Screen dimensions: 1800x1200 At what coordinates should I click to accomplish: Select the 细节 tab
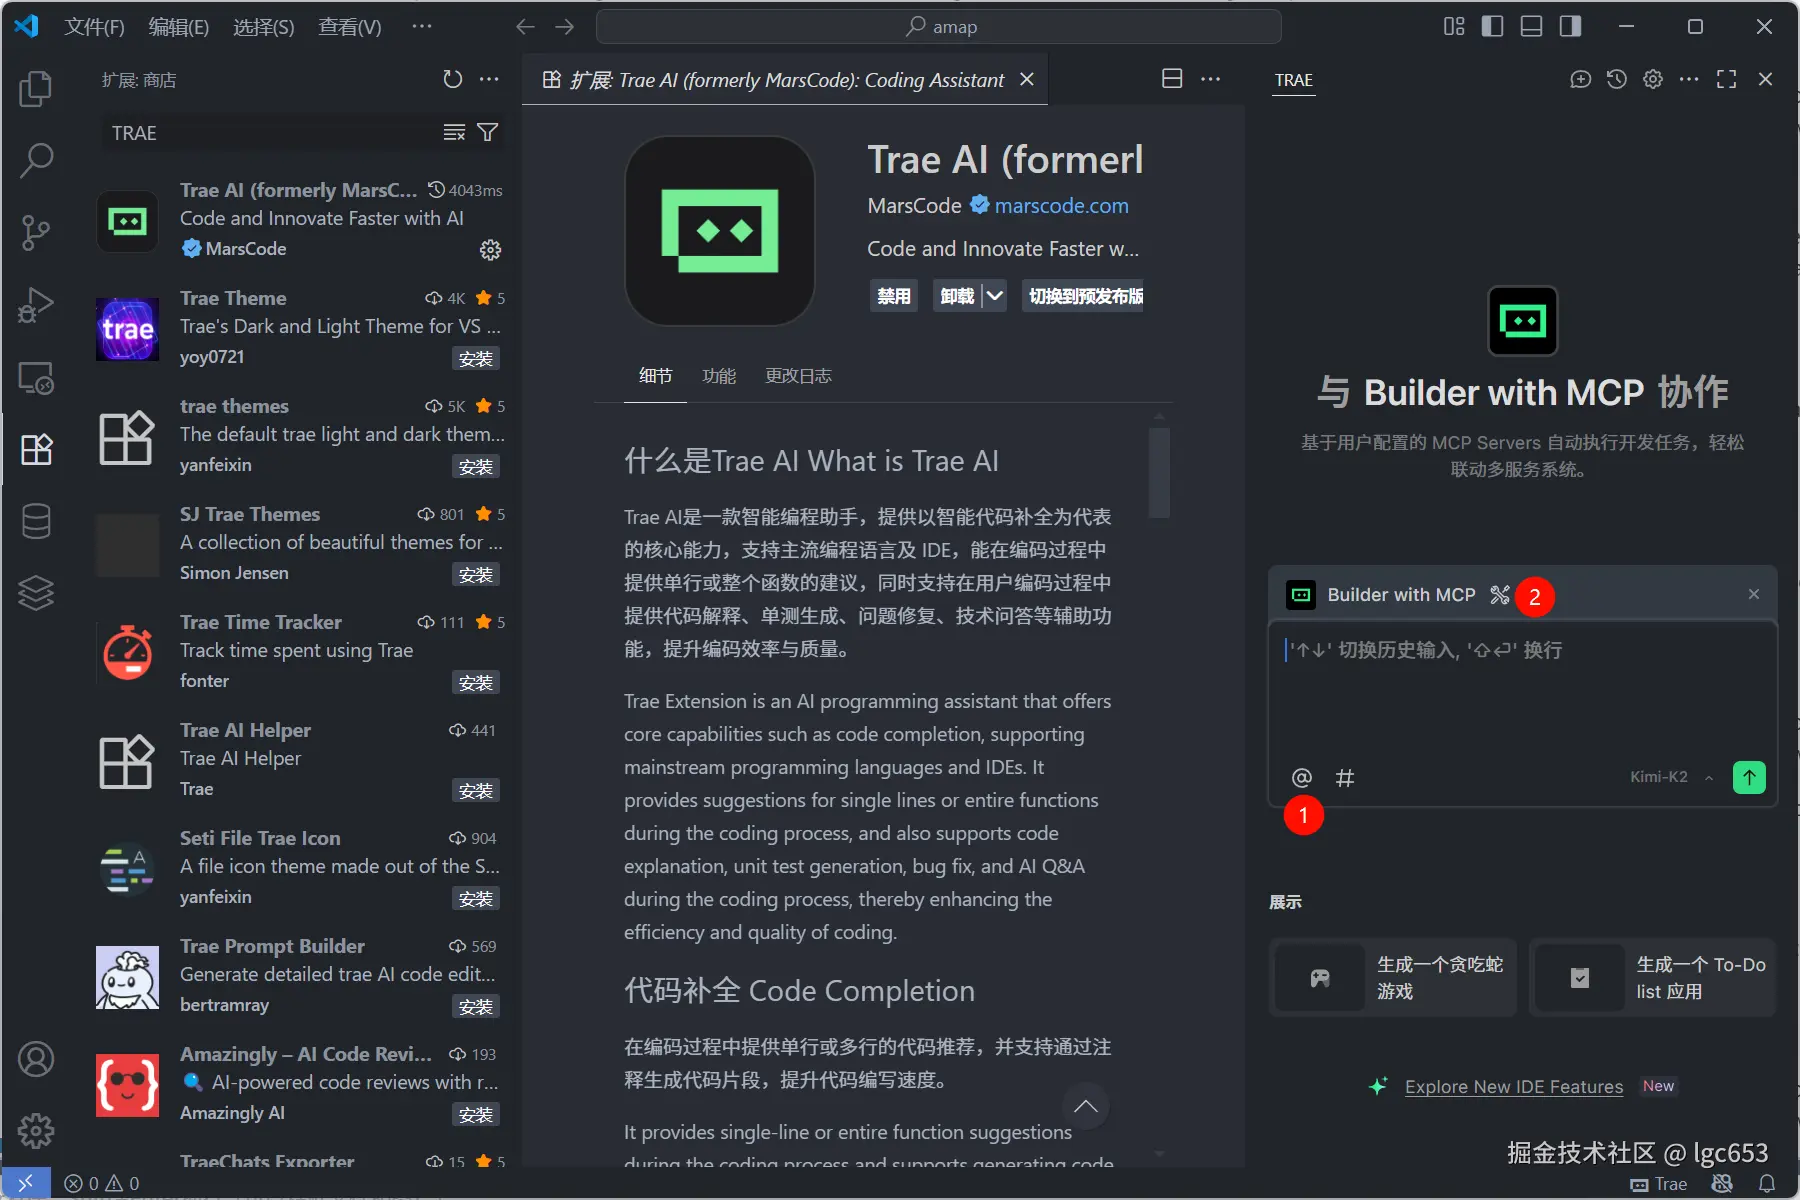click(656, 376)
